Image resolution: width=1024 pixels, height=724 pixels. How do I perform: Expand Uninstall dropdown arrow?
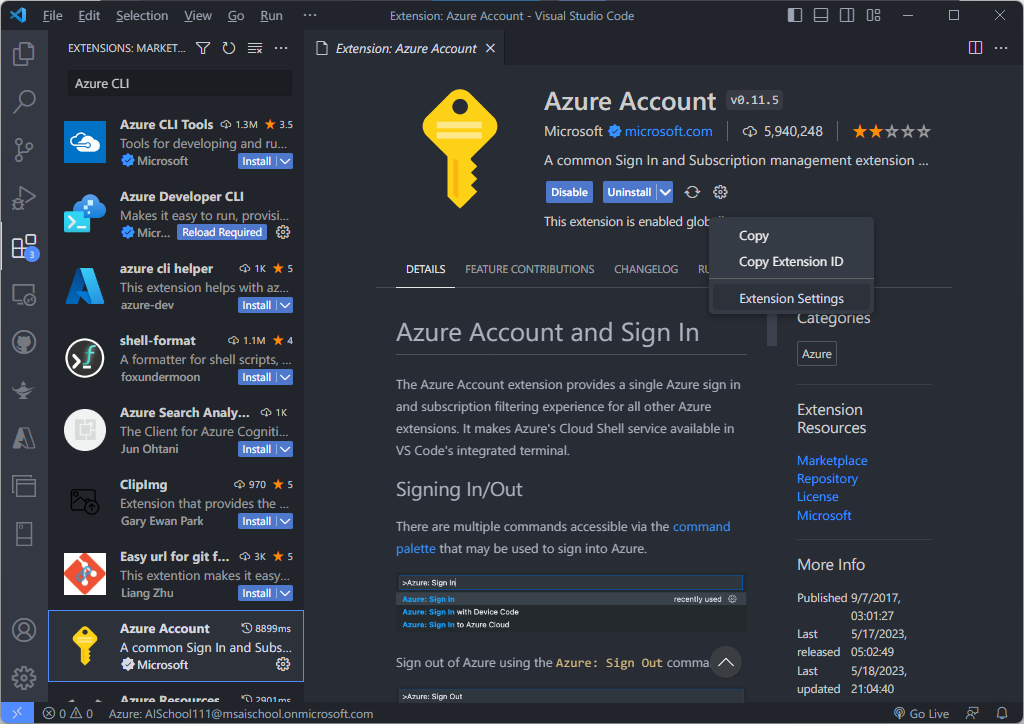[x=665, y=192]
